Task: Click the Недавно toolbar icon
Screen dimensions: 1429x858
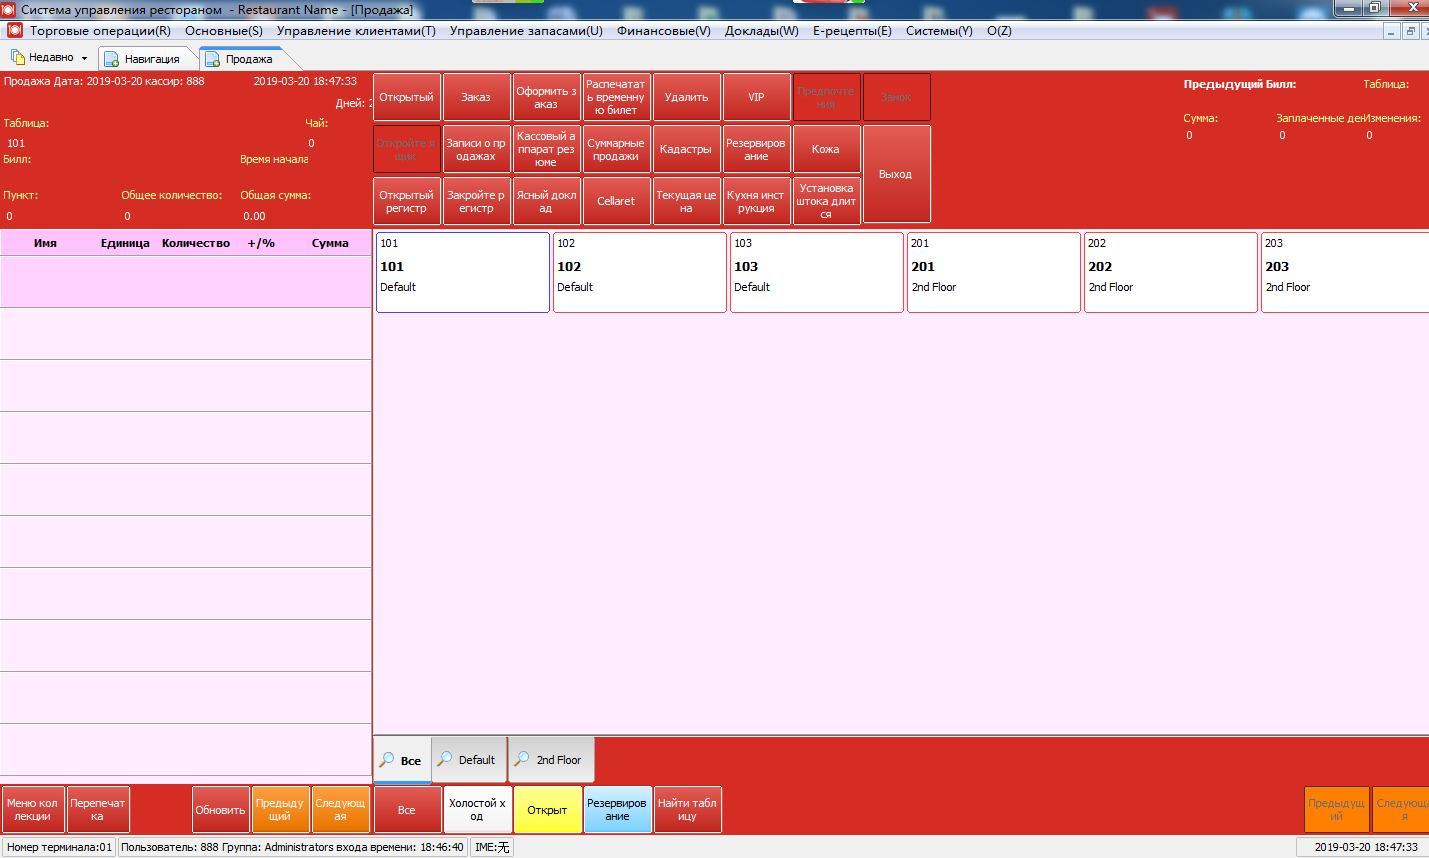Action: point(18,58)
